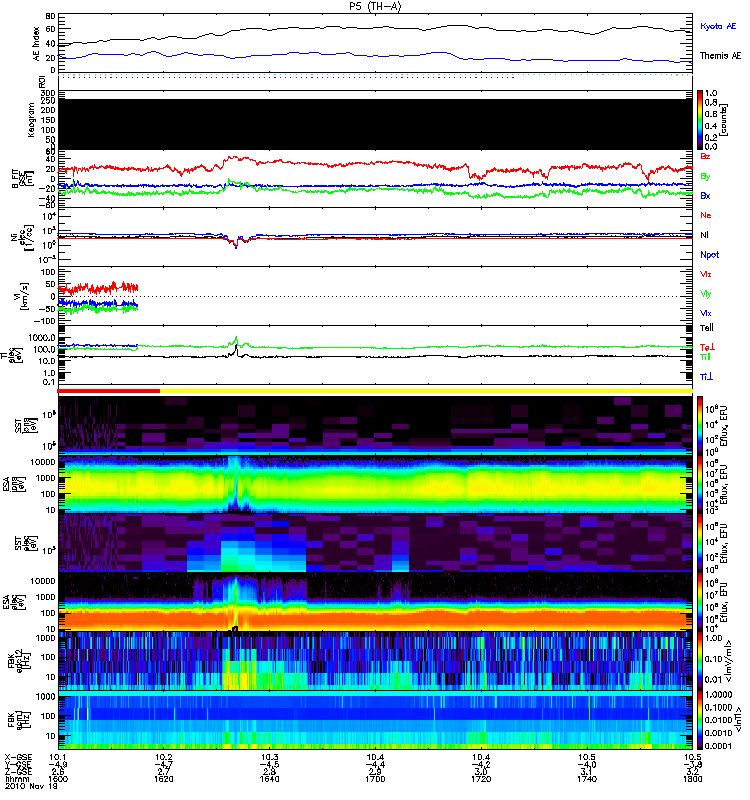Click the [counts] color bar unit label

724,120
